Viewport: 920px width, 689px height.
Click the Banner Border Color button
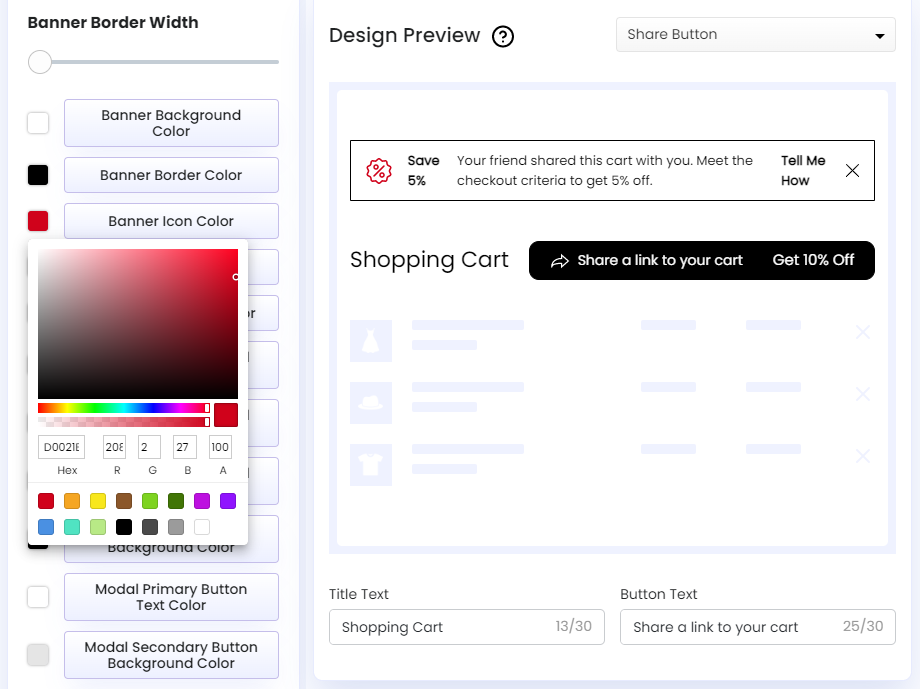[171, 175]
